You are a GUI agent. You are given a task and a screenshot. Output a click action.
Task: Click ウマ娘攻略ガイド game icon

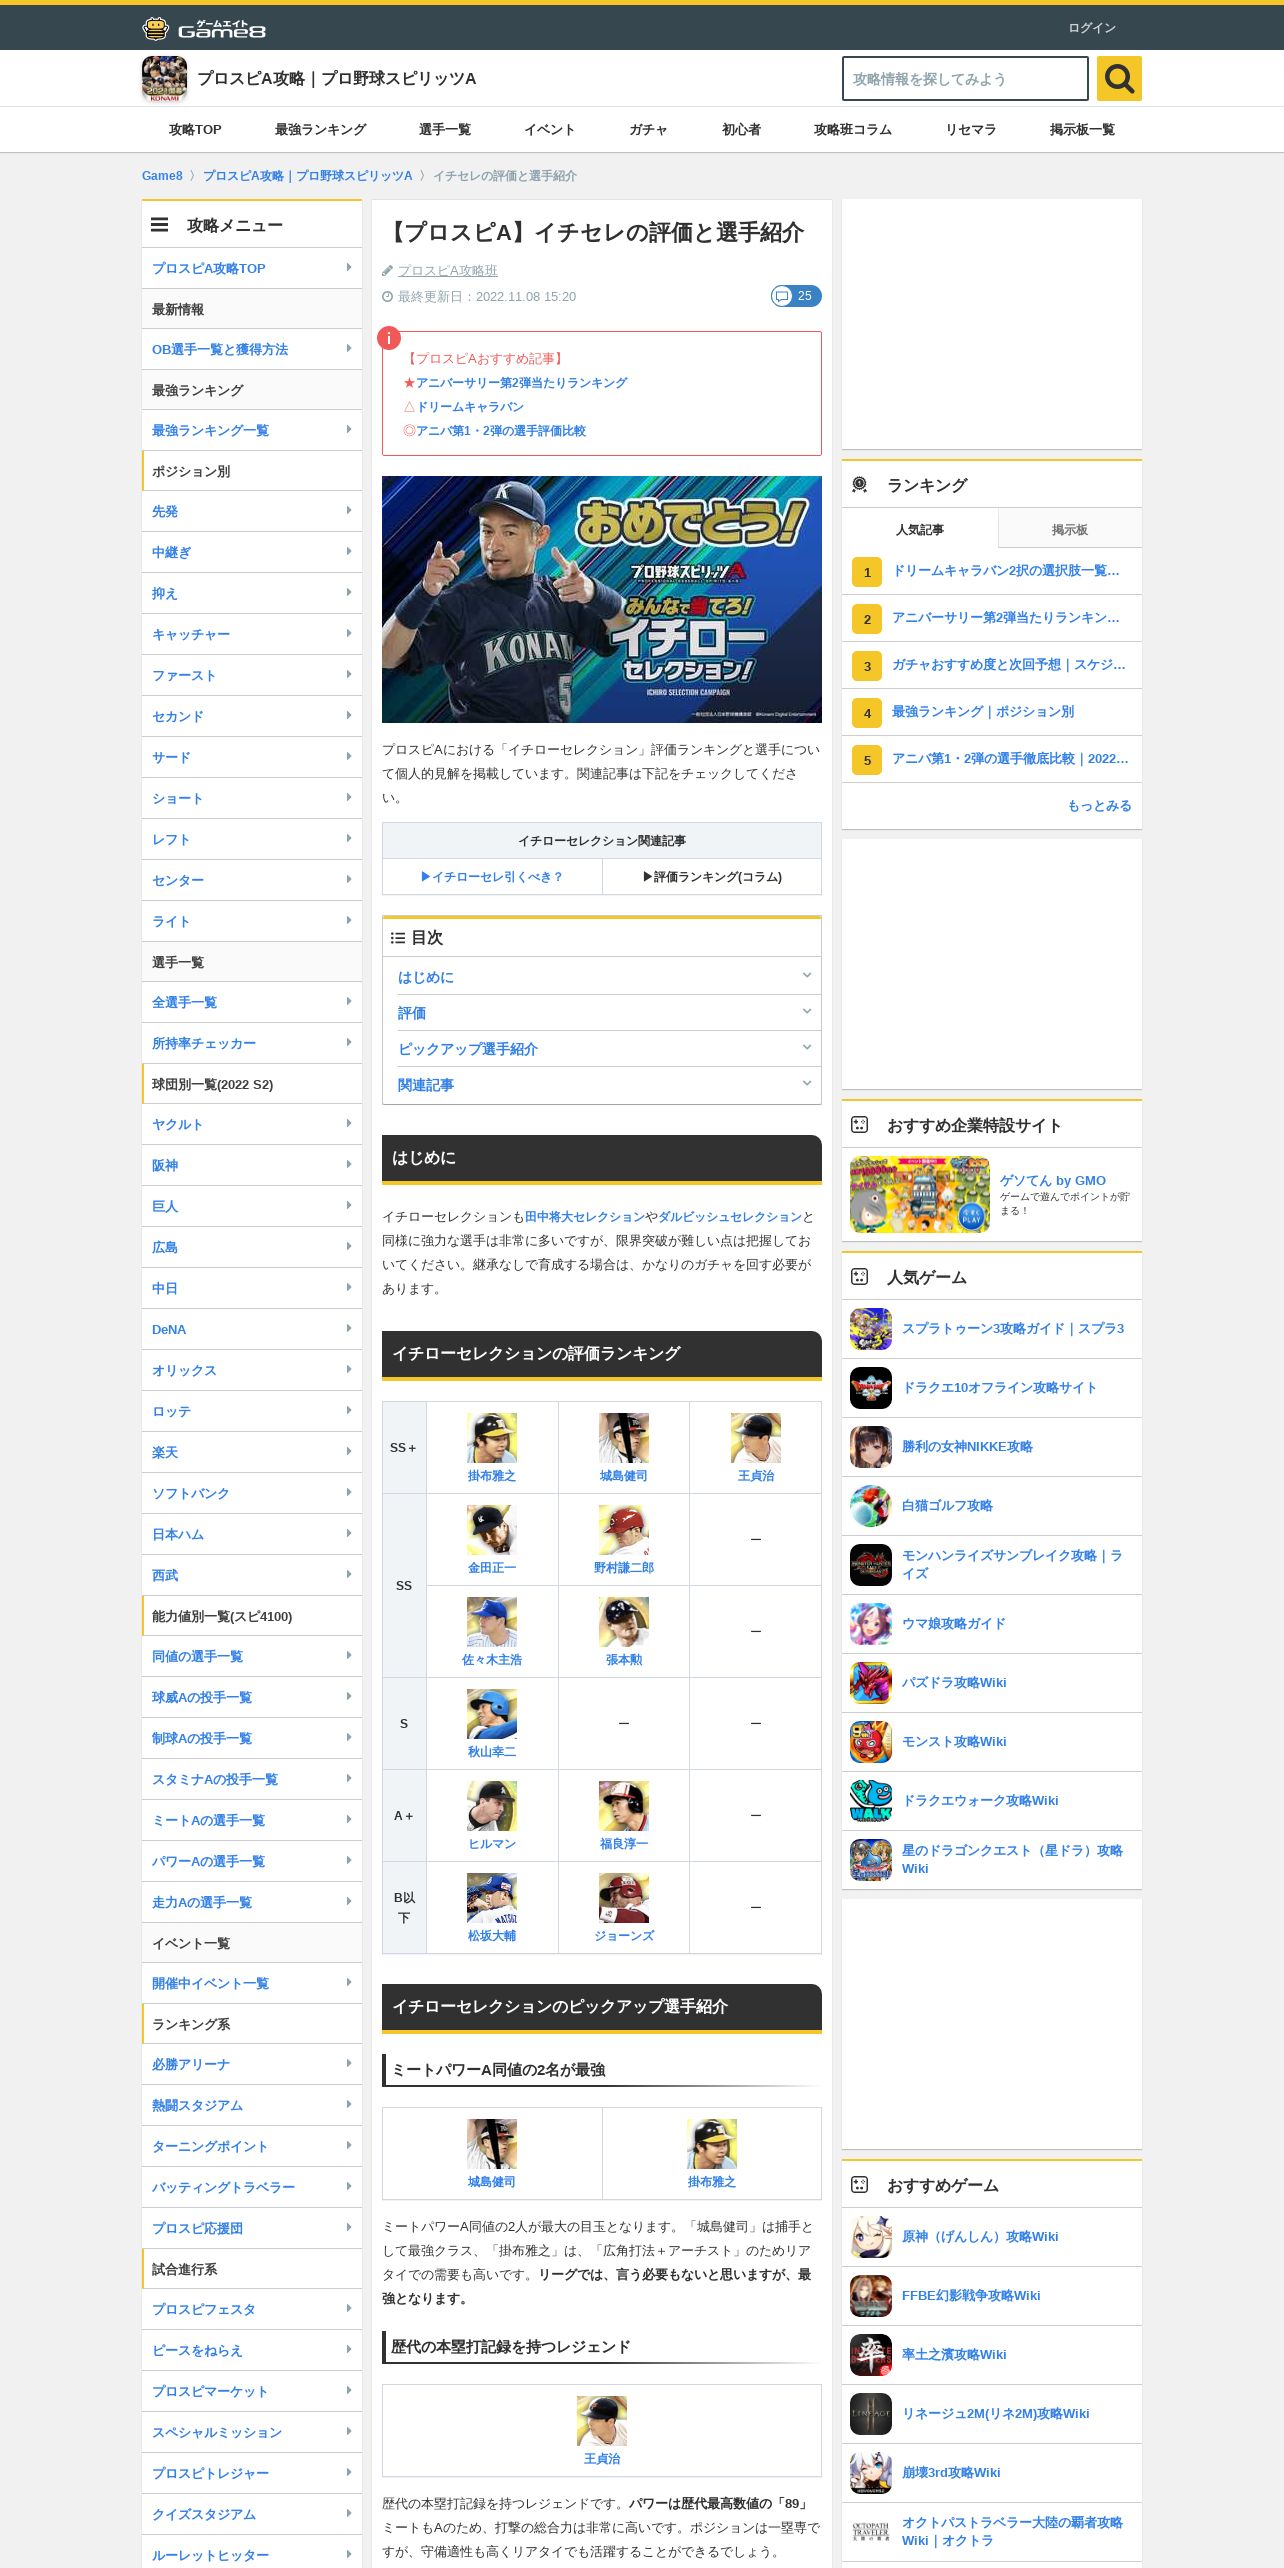[x=871, y=1624]
